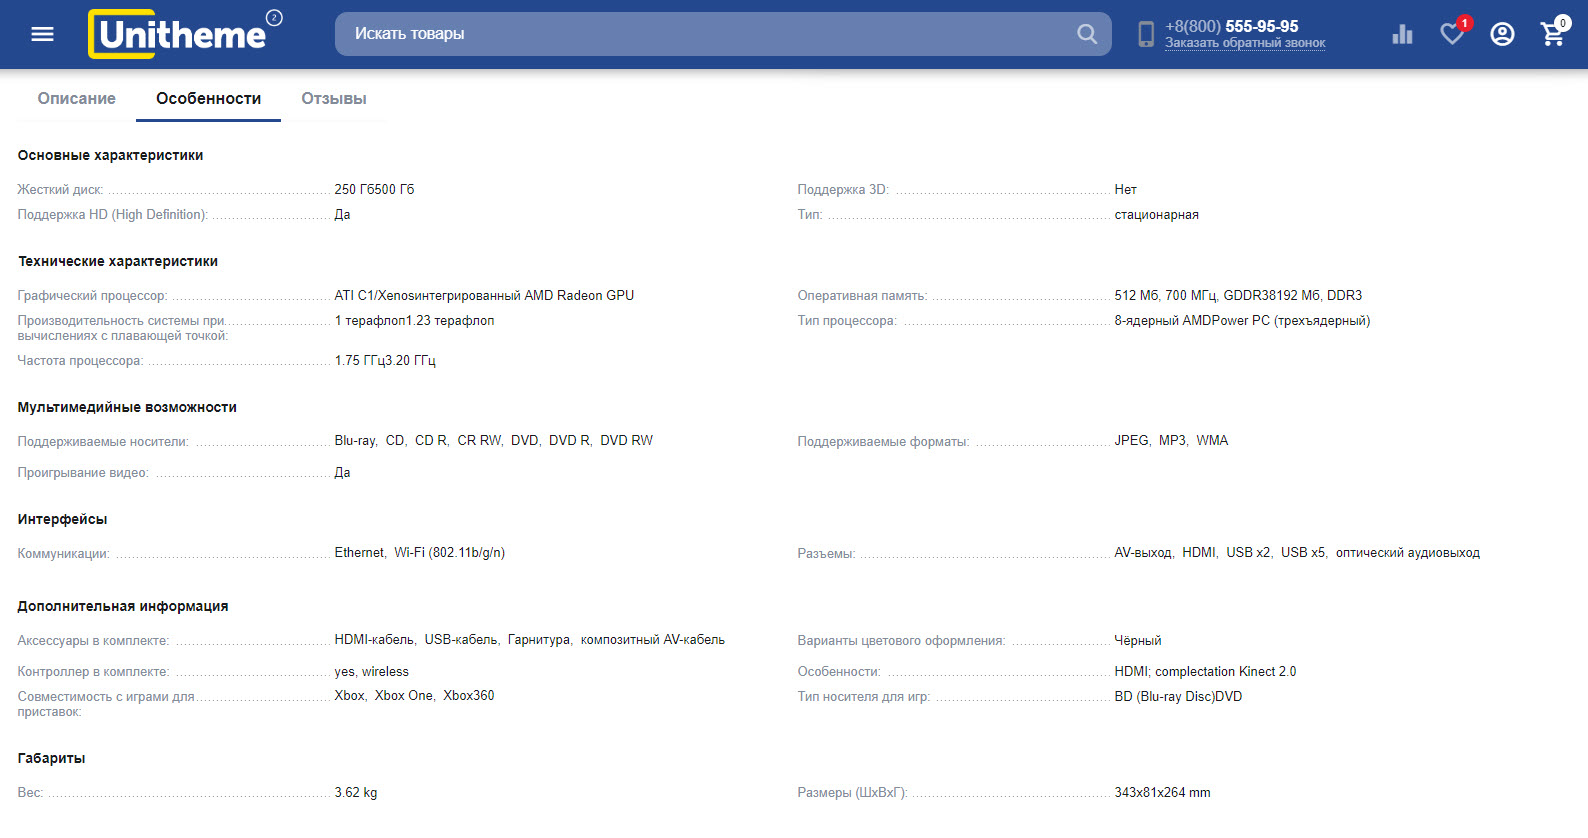Click the 'Габариты' heading
Image resolution: width=1588 pixels, height=838 pixels.
click(51, 758)
